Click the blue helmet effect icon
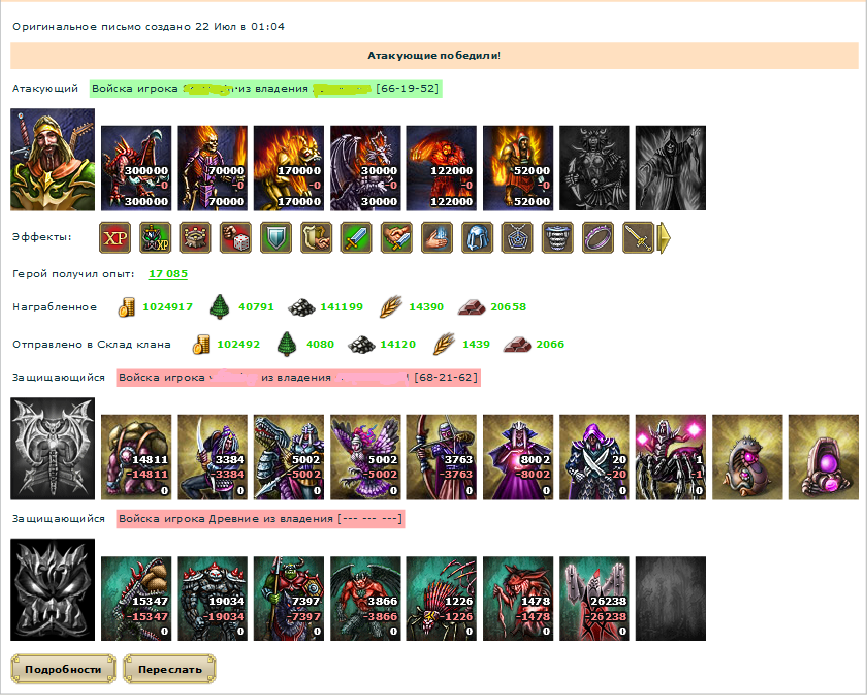 tap(477, 238)
